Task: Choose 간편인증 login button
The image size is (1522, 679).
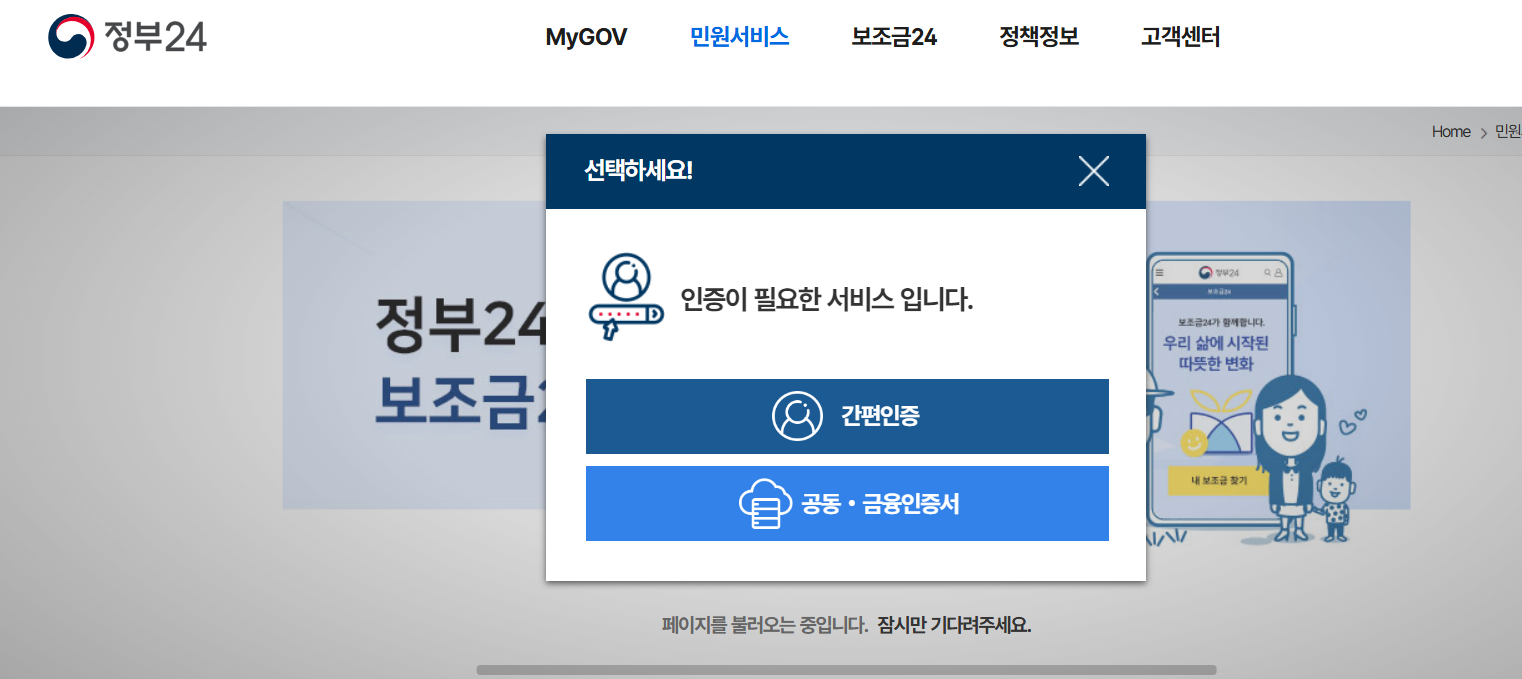Action: click(x=847, y=416)
